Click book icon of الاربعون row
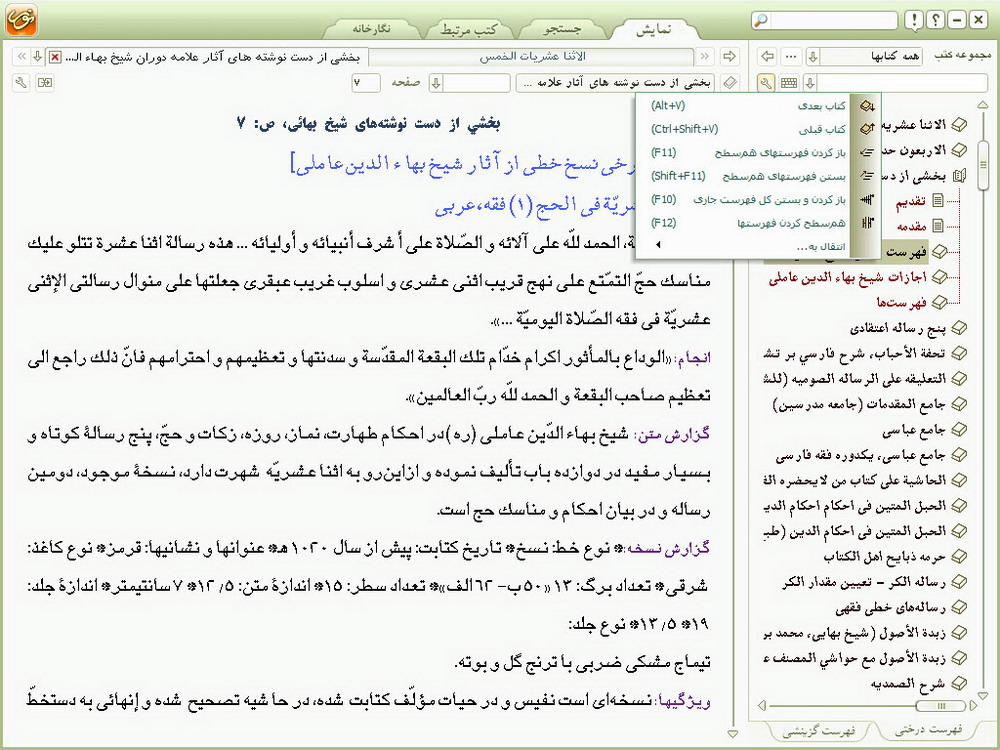 [959, 150]
